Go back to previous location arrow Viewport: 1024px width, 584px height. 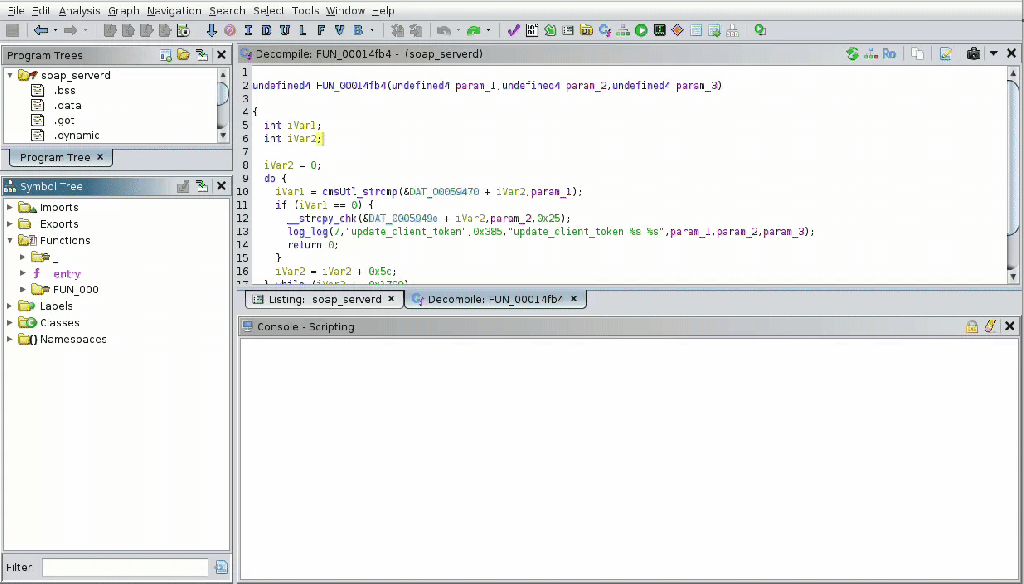(41, 30)
